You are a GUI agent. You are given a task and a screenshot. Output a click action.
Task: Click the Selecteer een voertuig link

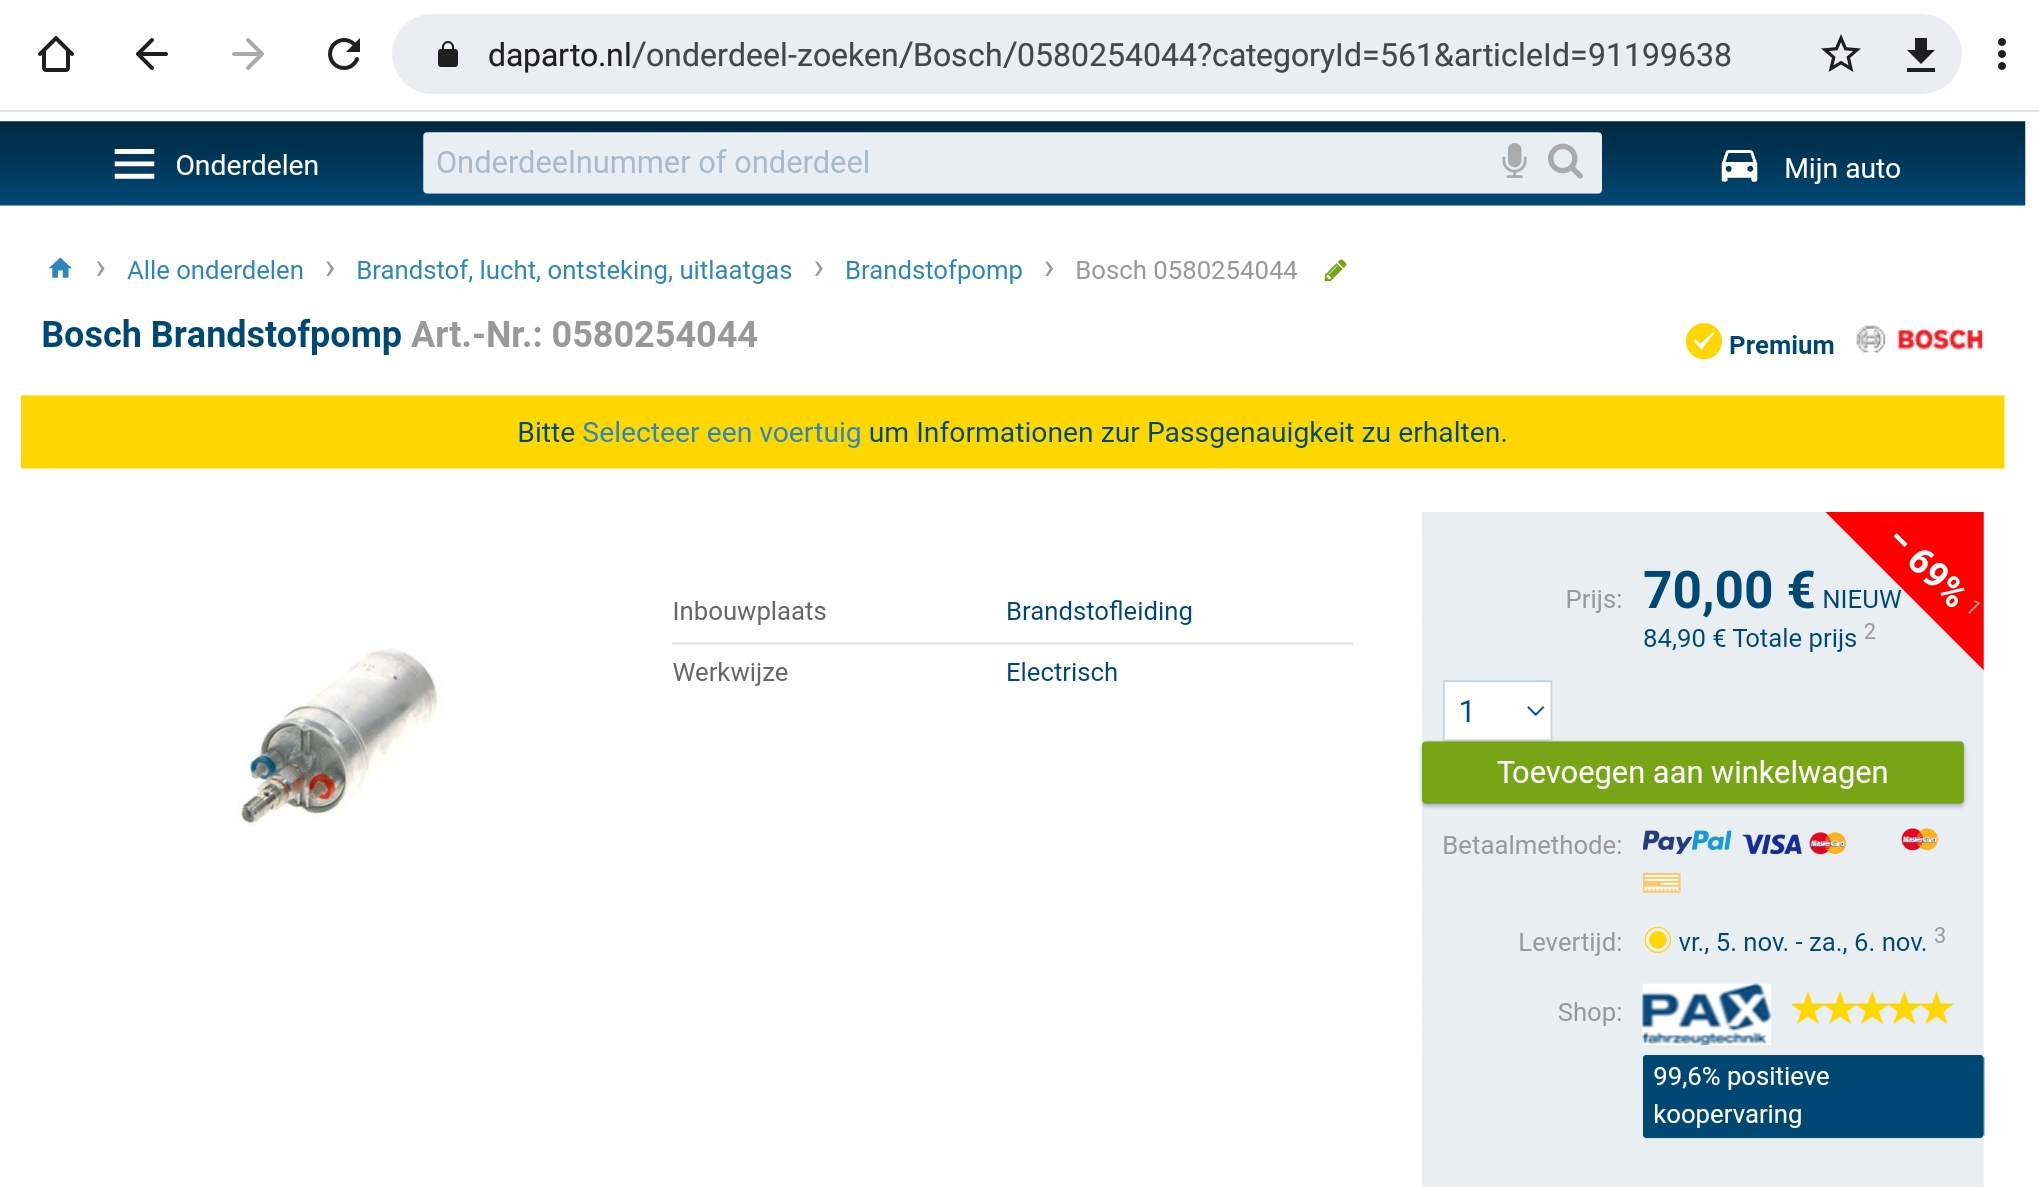721,432
